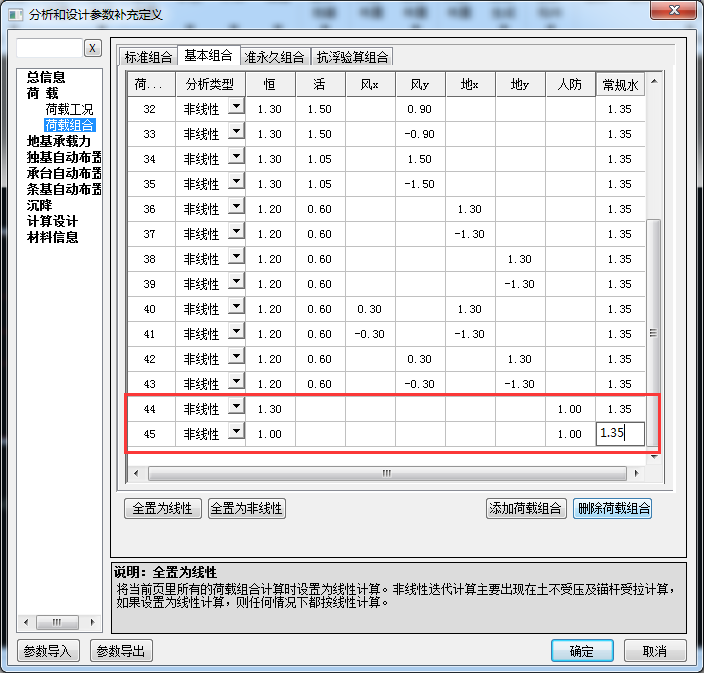Click the 分析类型 column header
The image size is (704, 673).
[210, 84]
